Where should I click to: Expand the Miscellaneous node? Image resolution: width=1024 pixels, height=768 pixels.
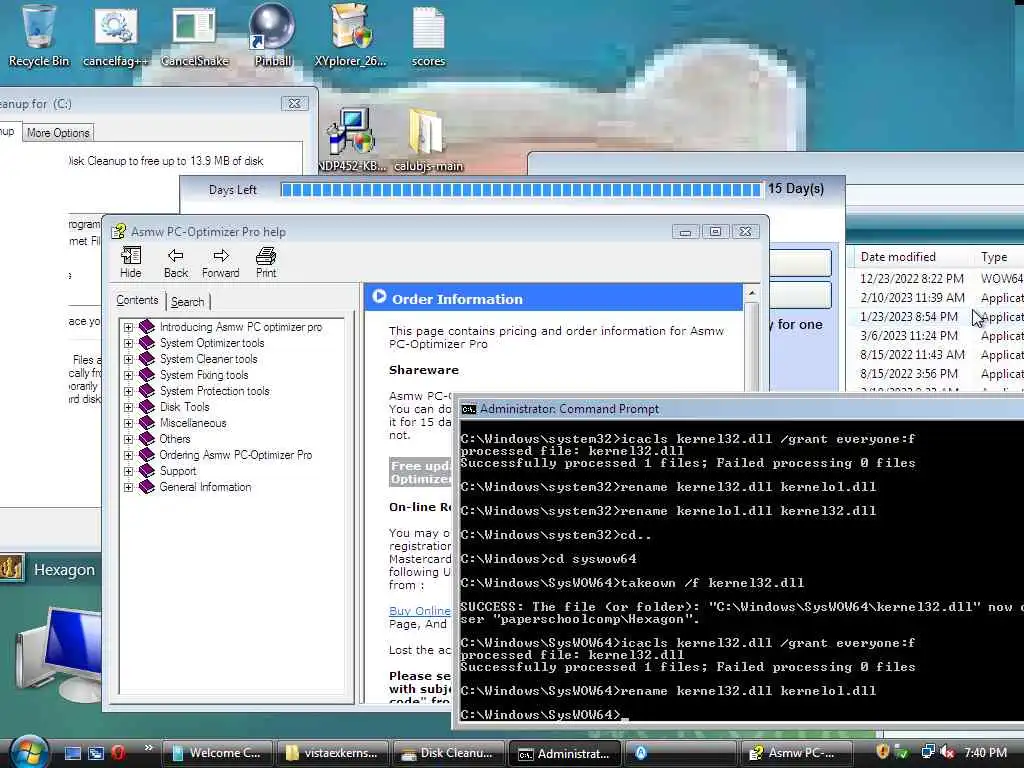129,423
